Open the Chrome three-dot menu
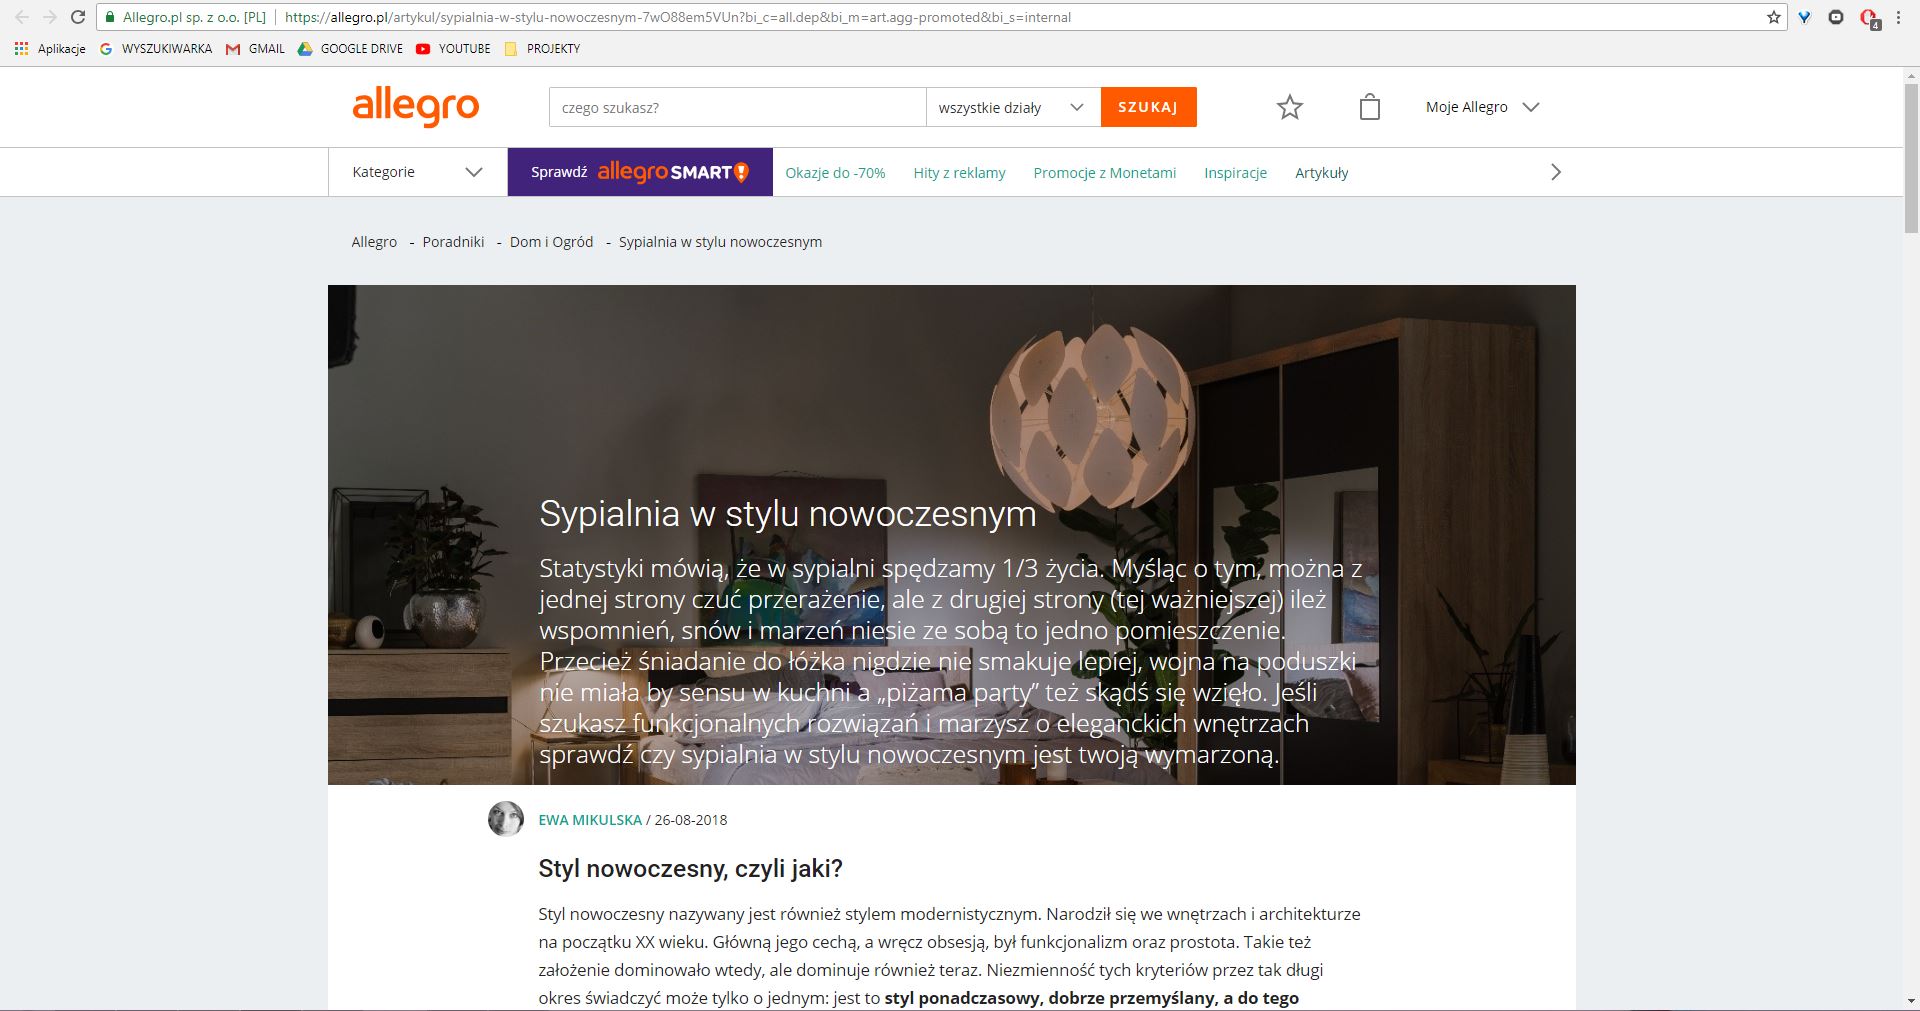The height and width of the screenshot is (1011, 1920). click(x=1898, y=17)
